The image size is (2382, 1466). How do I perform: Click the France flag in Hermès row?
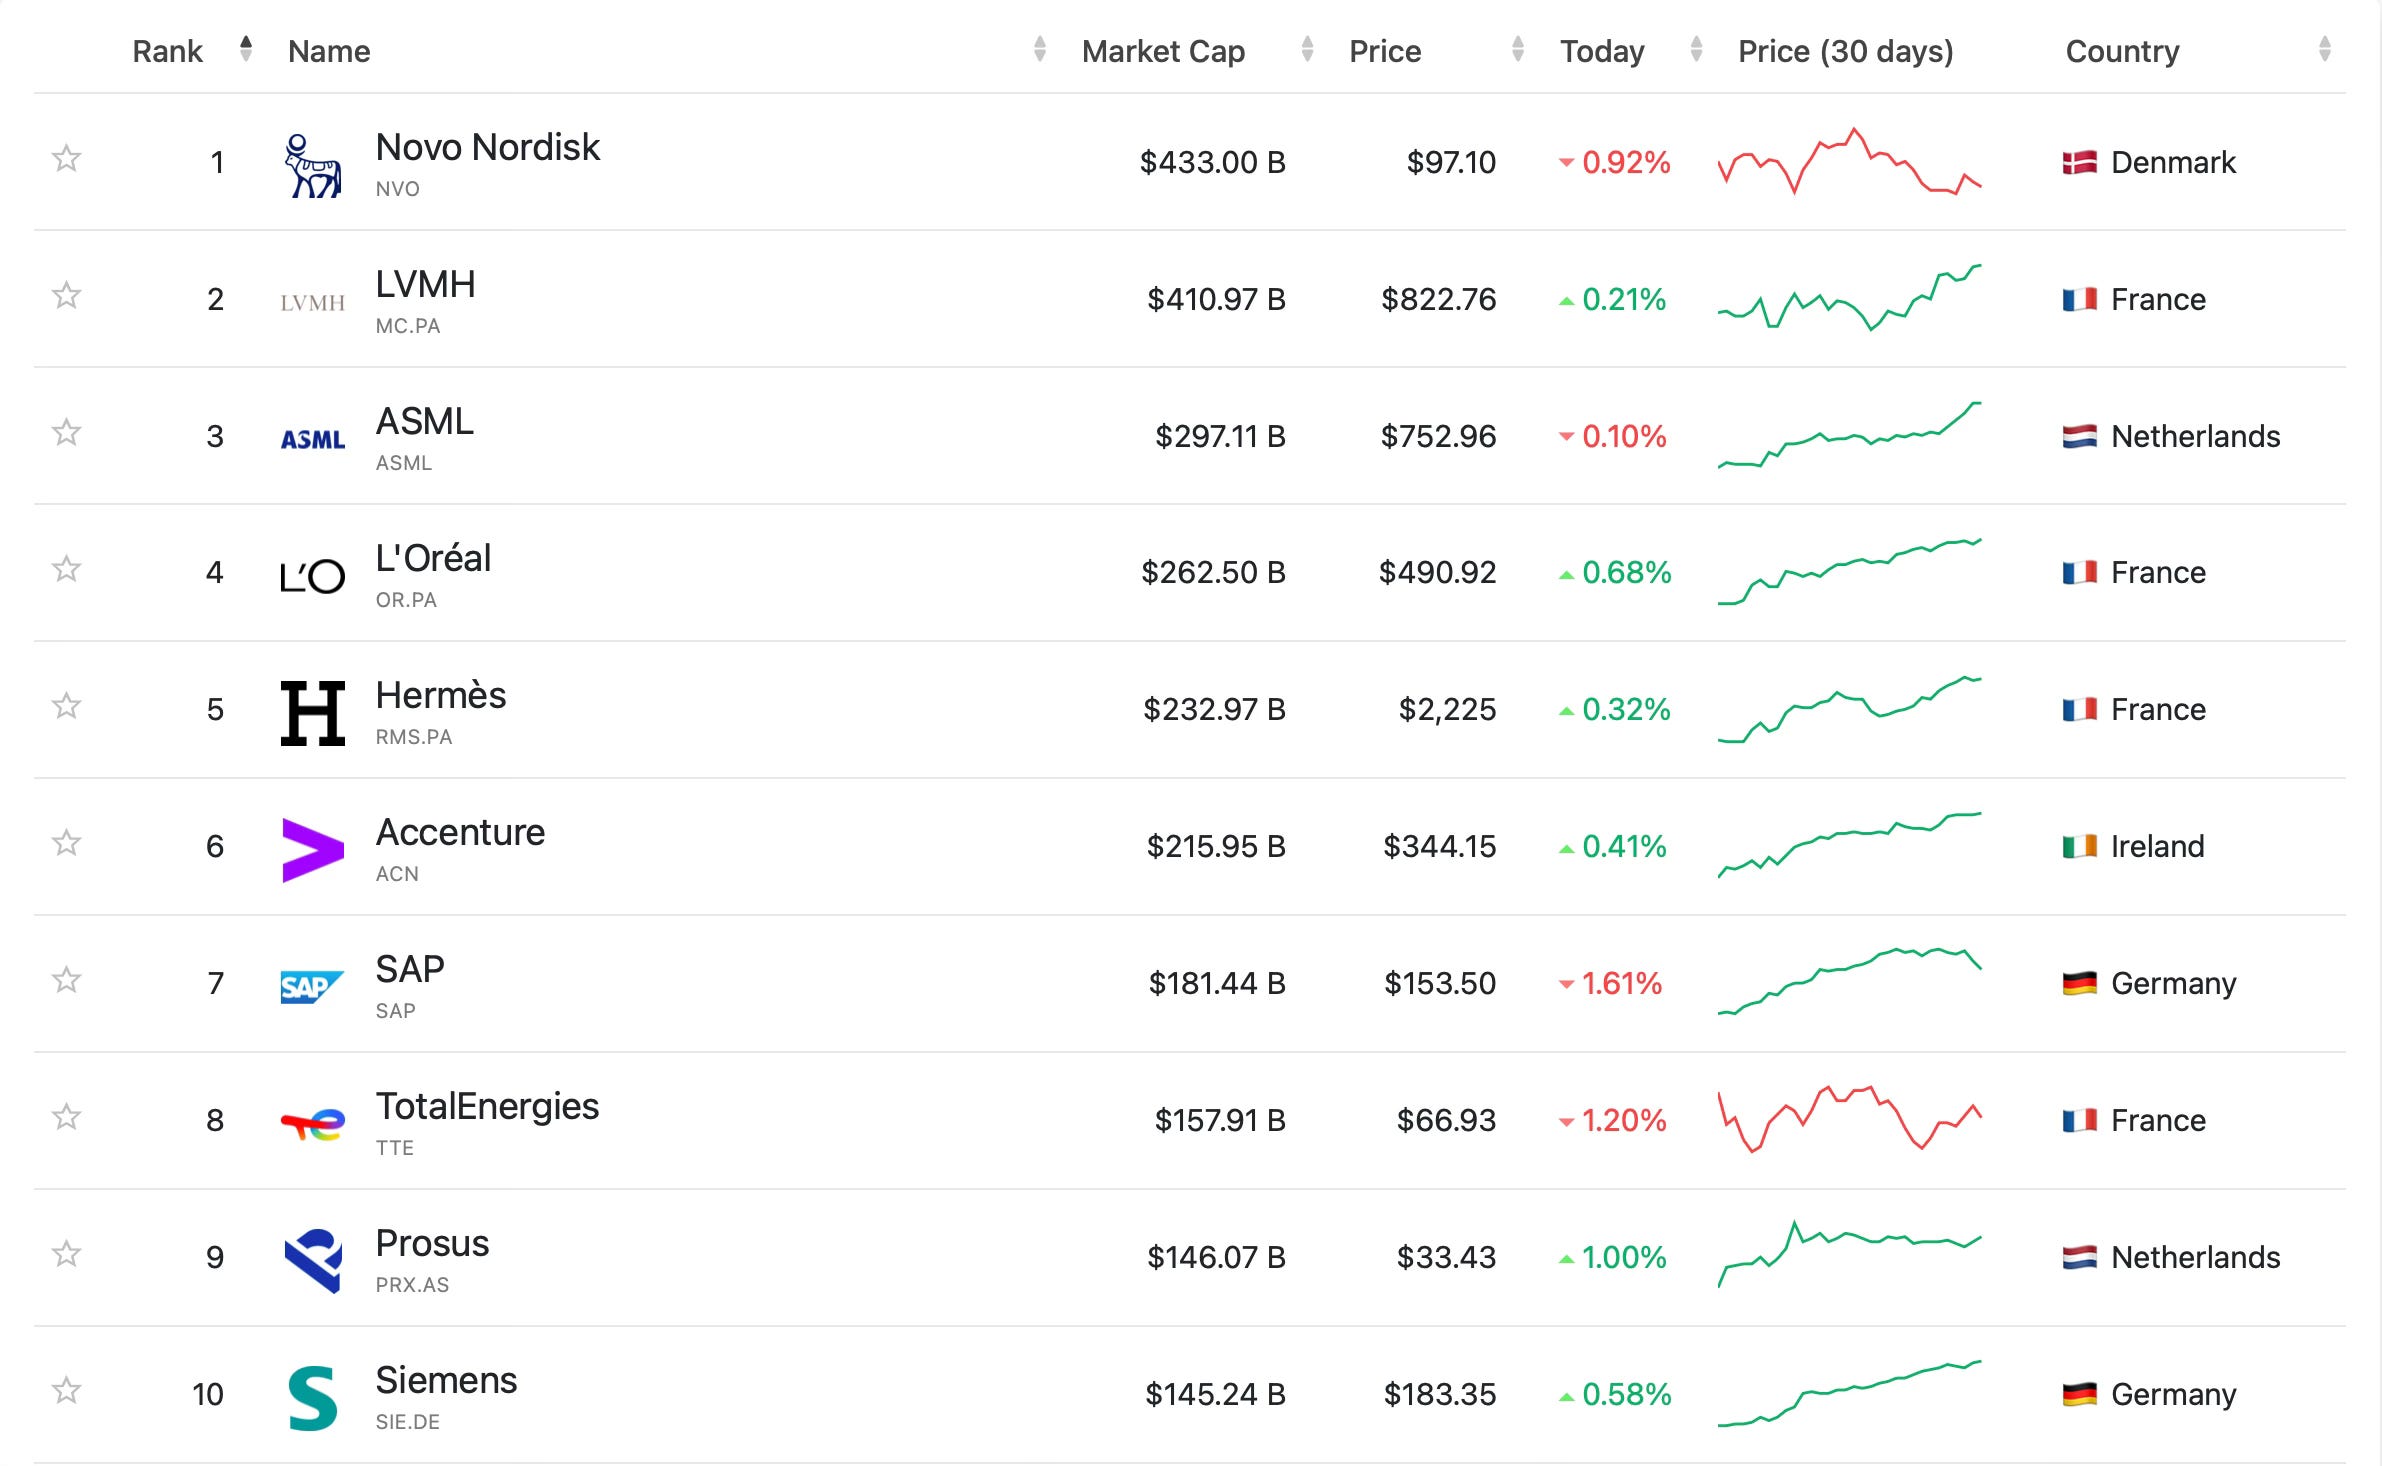[2080, 709]
